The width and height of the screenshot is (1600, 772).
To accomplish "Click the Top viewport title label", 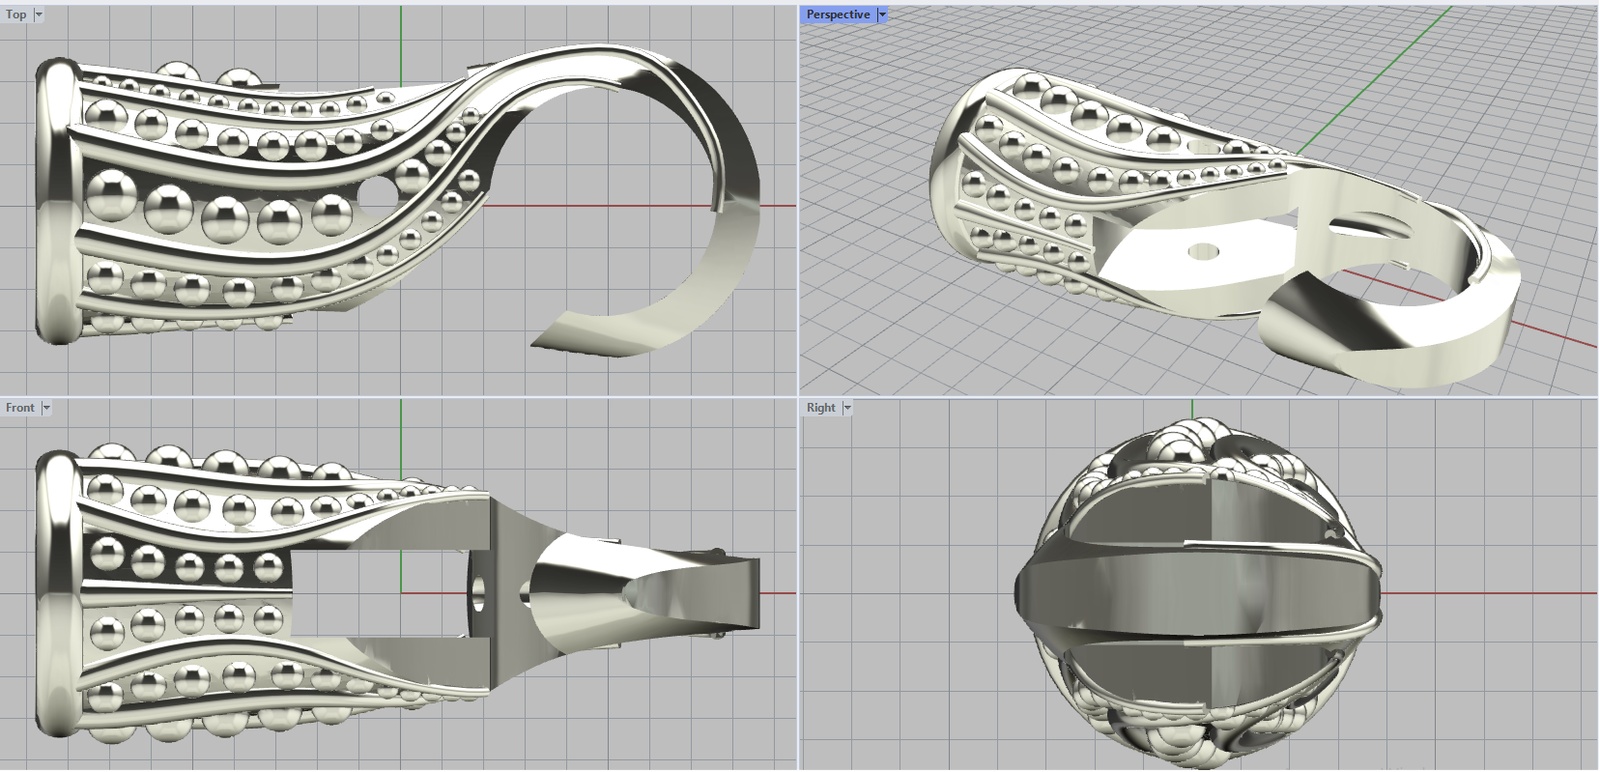I will click(x=16, y=14).
